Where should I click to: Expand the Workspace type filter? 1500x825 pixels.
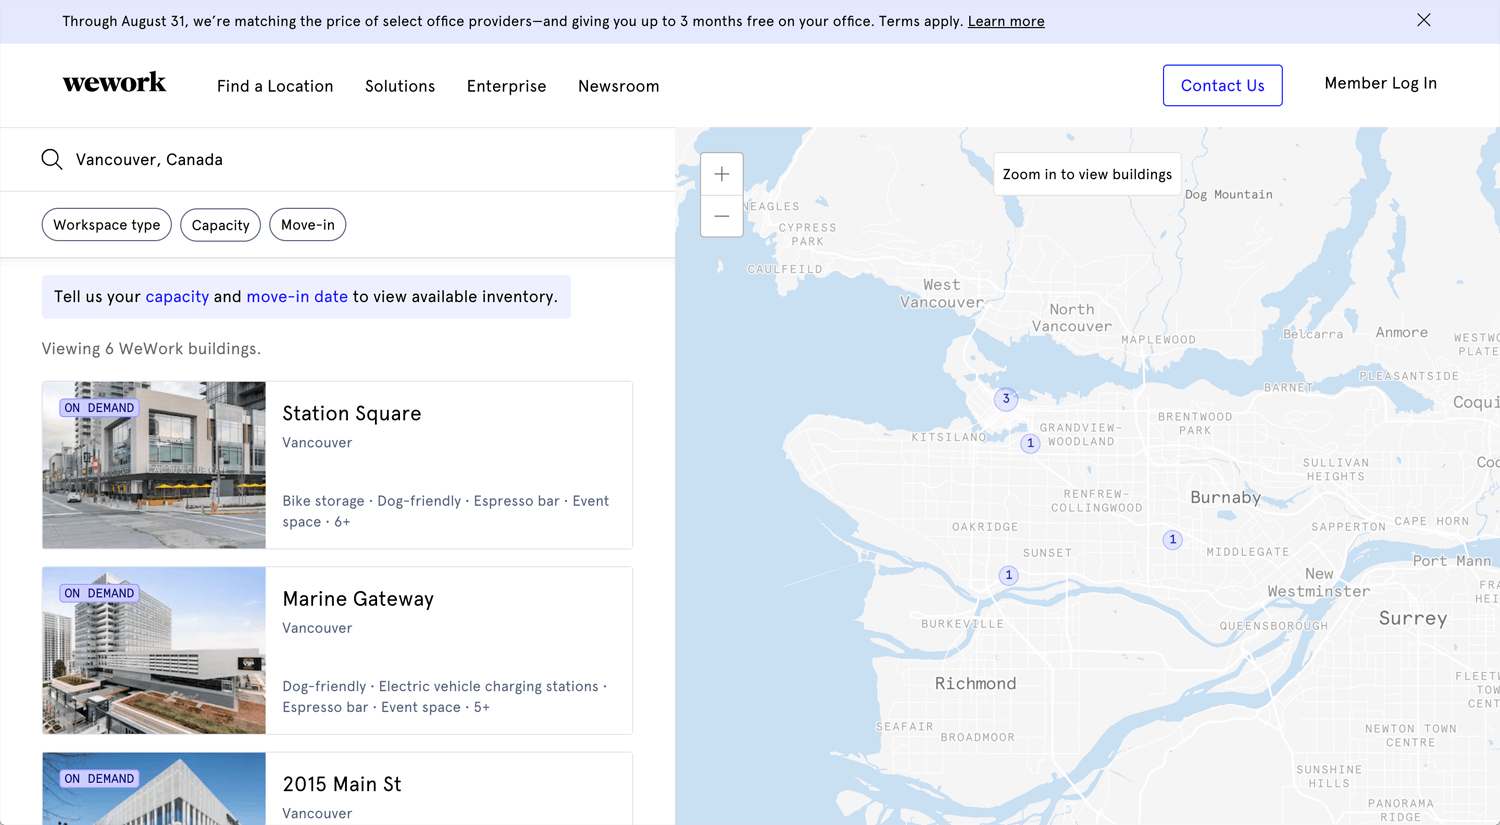tap(107, 225)
